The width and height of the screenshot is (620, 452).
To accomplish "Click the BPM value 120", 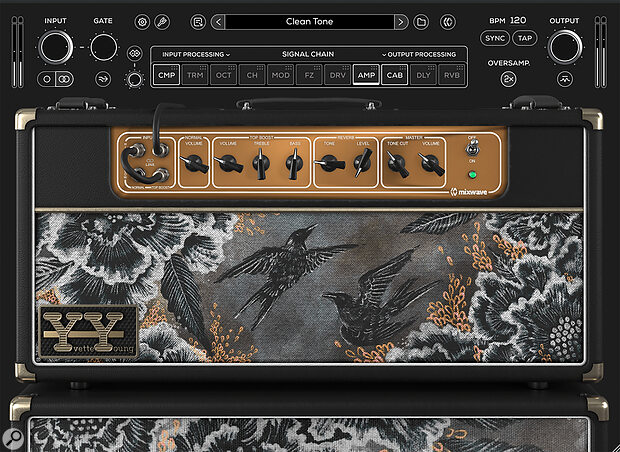I will coord(518,21).
